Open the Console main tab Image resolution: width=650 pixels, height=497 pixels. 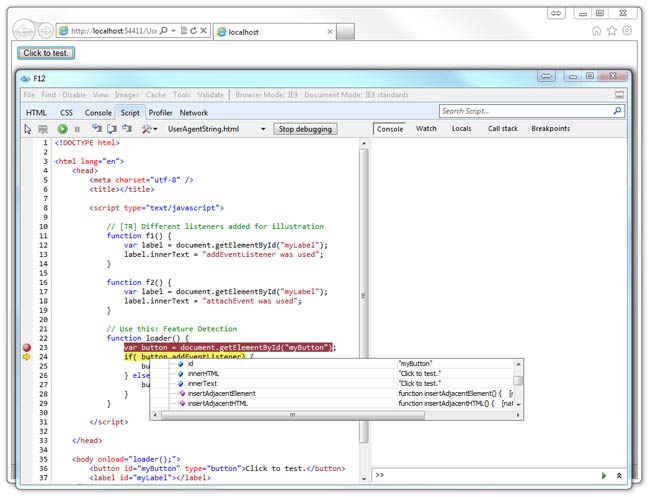[98, 113]
